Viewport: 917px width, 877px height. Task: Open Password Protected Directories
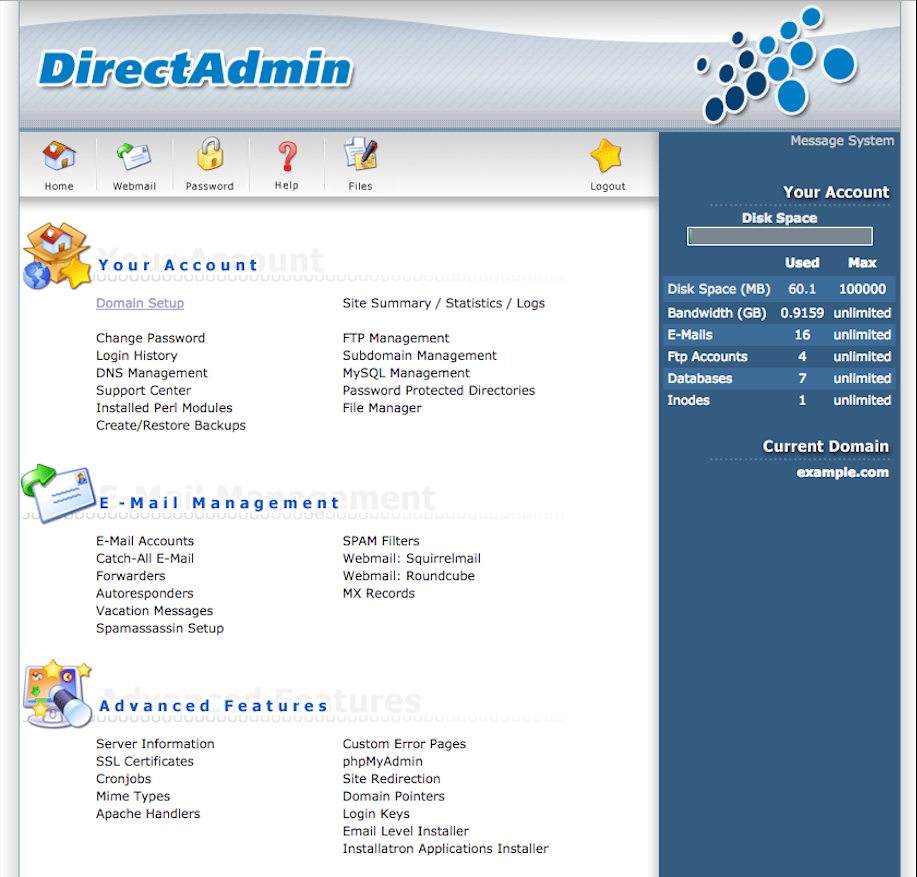[439, 391]
